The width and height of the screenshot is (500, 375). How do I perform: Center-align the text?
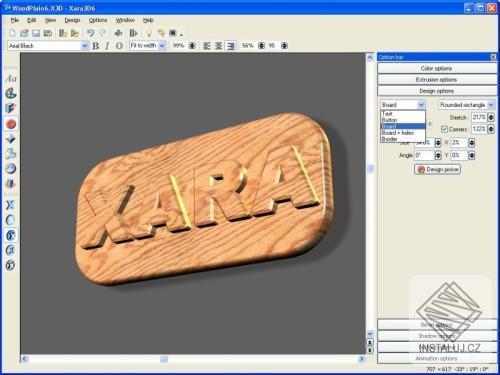(x=218, y=46)
